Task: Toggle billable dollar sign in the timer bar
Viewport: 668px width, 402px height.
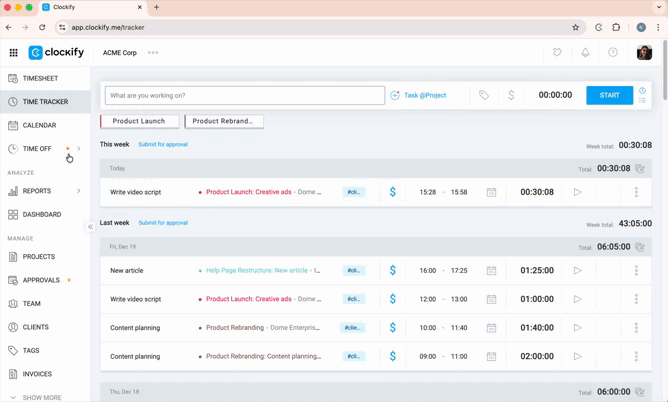Action: [x=511, y=95]
